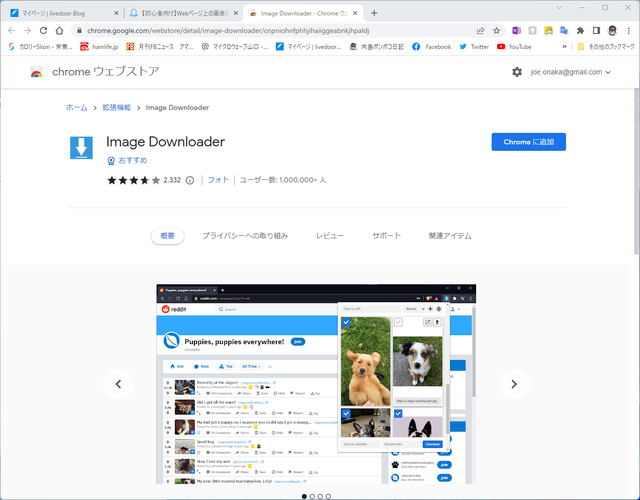
Task: Toggle the browser side panel icon
Action: (596, 31)
